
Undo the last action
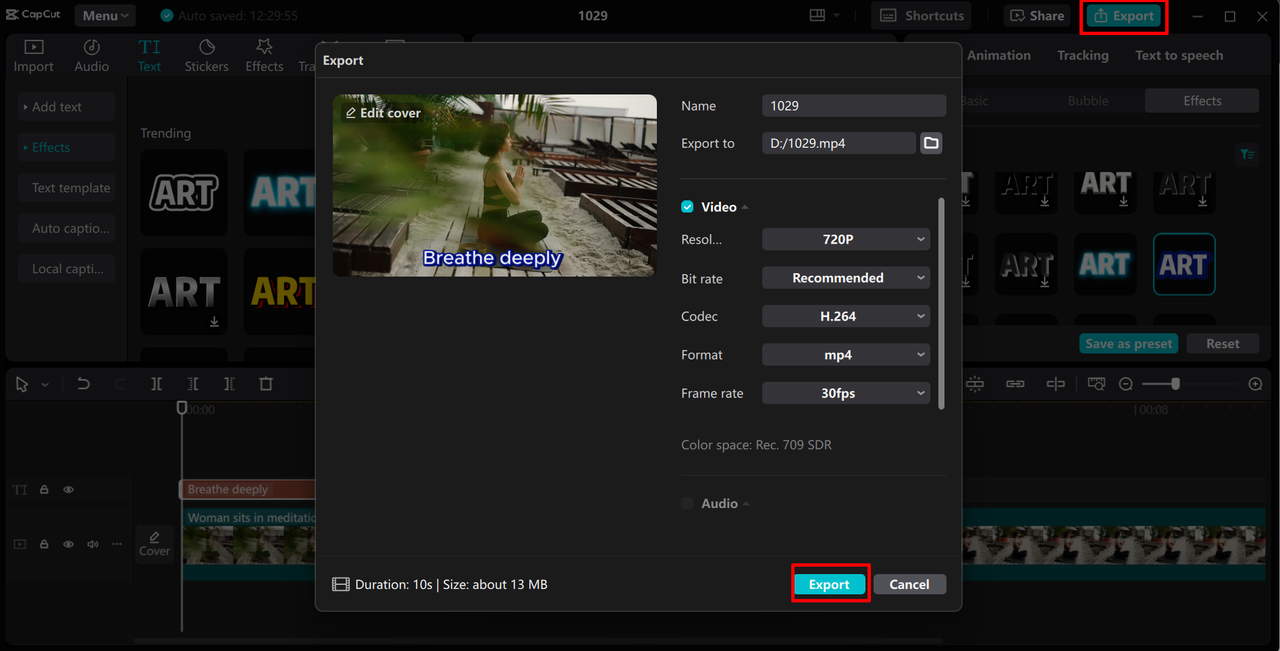84,384
